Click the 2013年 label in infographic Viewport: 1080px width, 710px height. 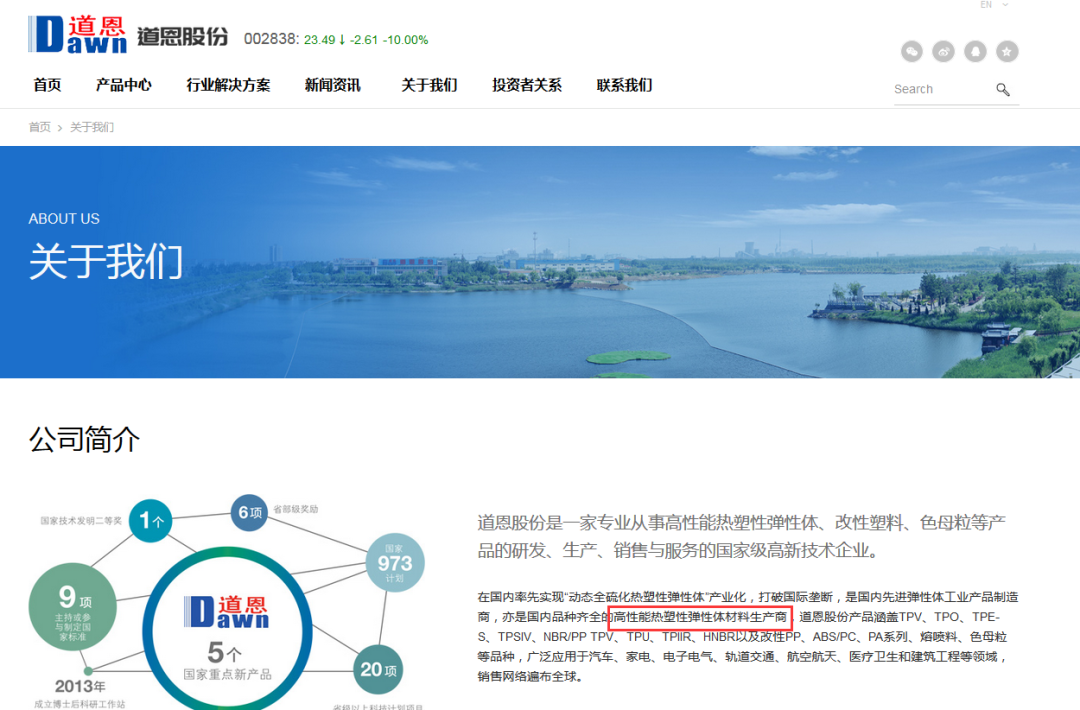coord(80,687)
